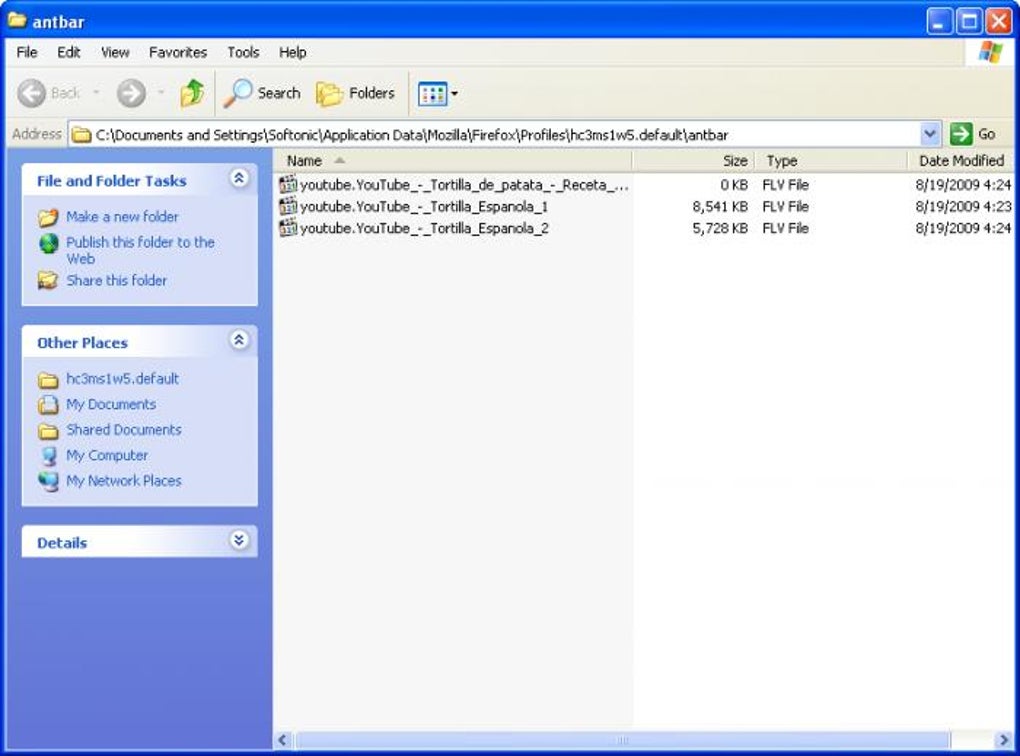Screen dimensions: 1020x756
Task: Open the My Computer link
Action: click(107, 455)
